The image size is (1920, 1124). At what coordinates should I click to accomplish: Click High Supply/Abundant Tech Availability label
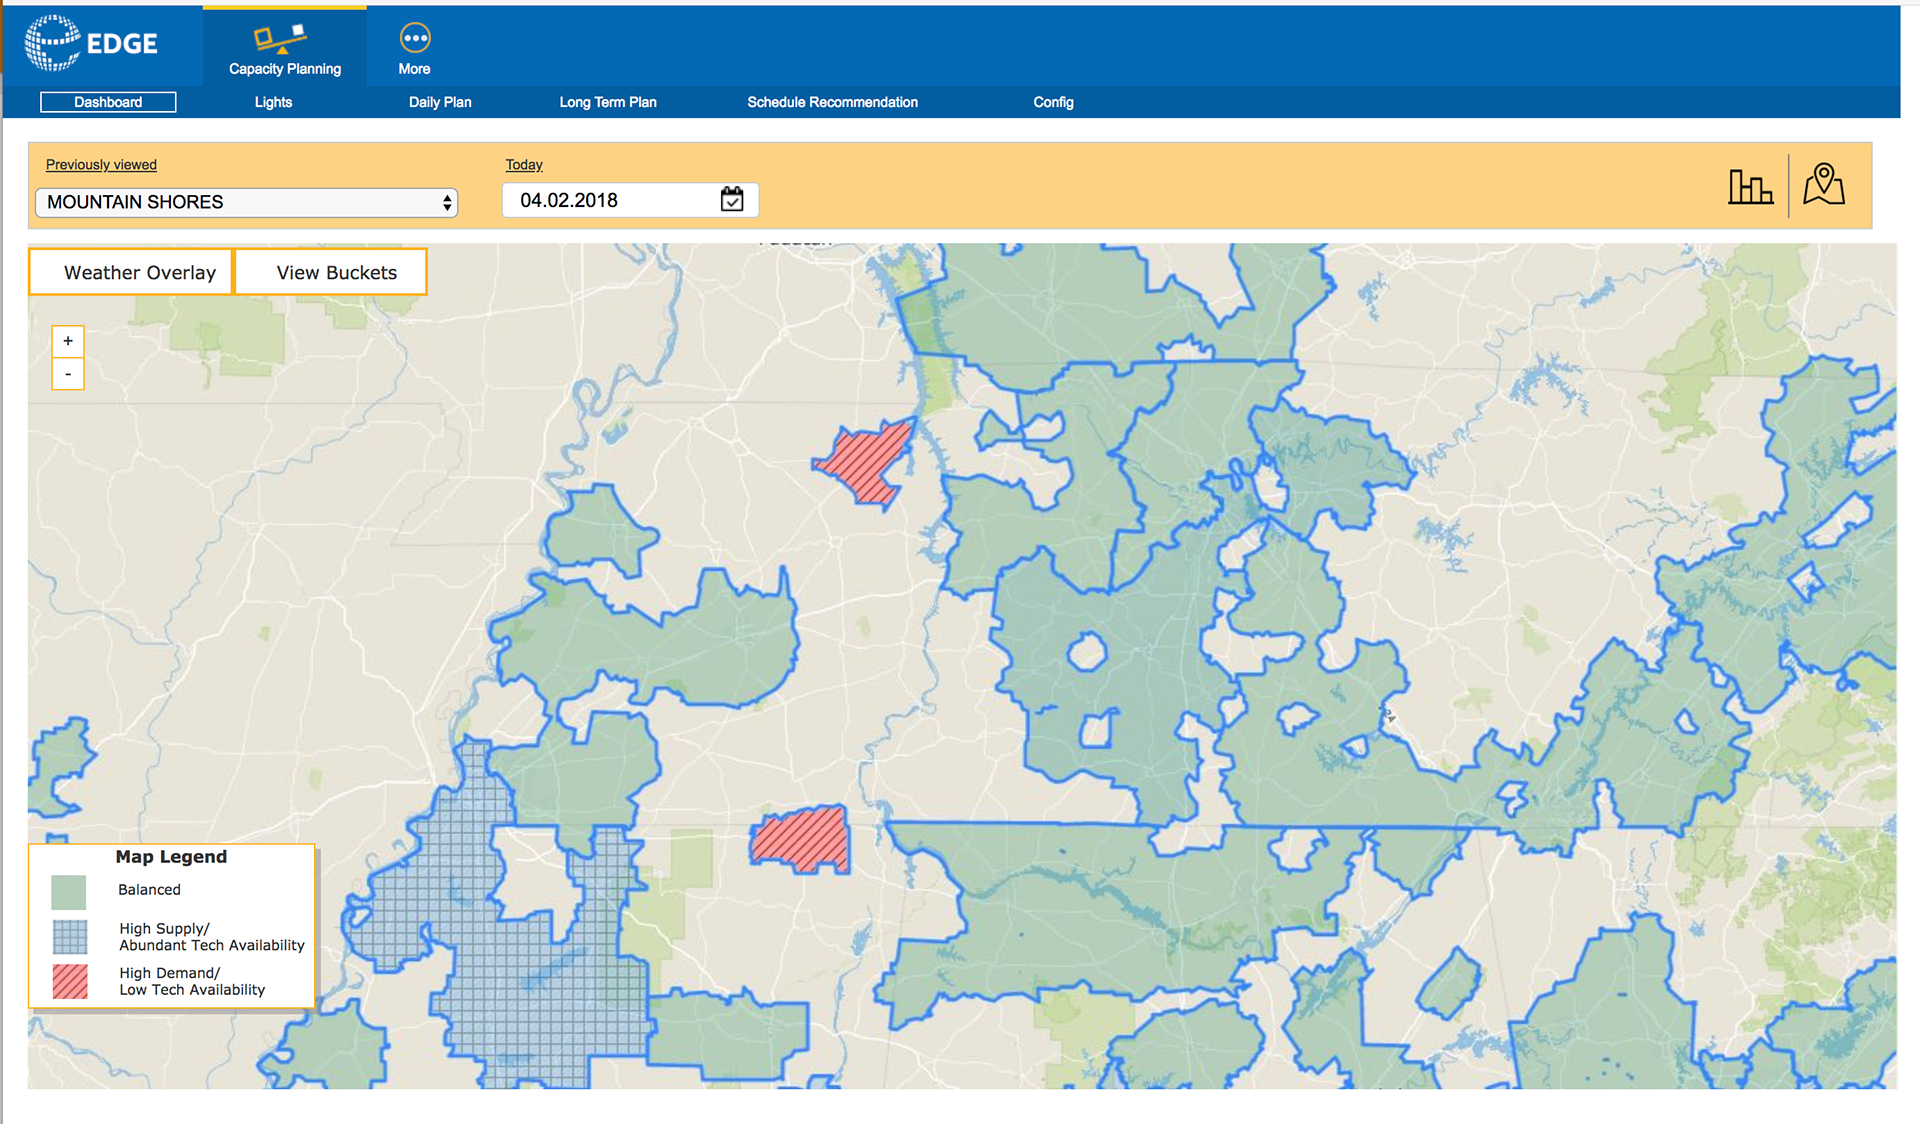(212, 937)
